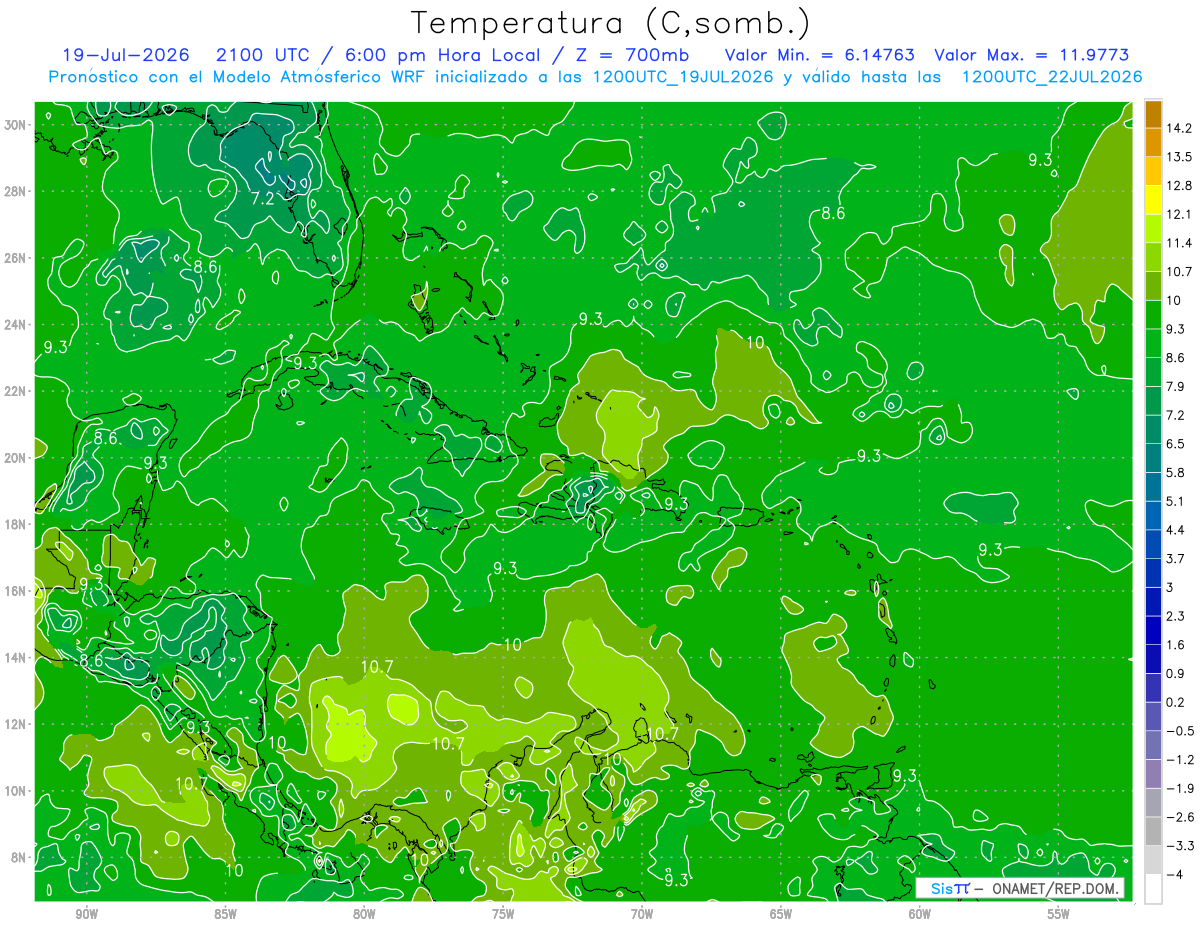This screenshot has height=927, width=1200.
Task: Click the 28N latitude axis label
Action: click(x=16, y=191)
